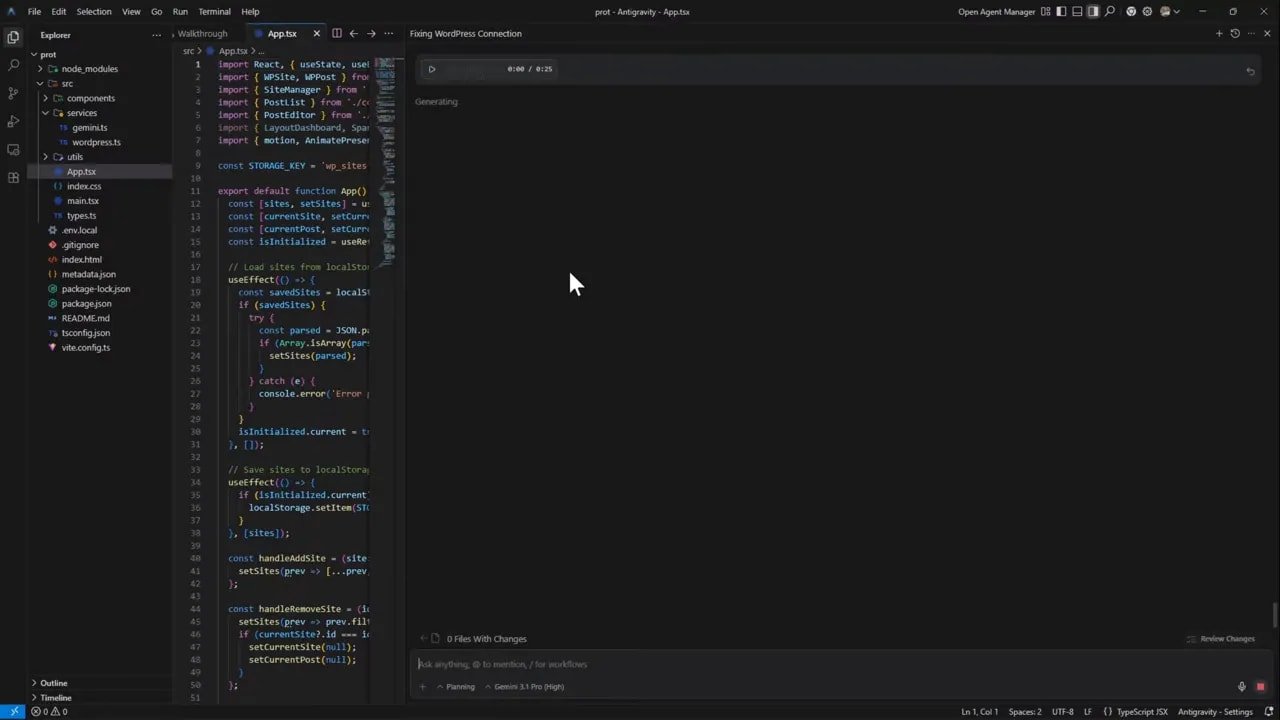Viewport: 1280px width, 720px height.
Task: Open the Search view in the activity bar
Action: pos(13,63)
